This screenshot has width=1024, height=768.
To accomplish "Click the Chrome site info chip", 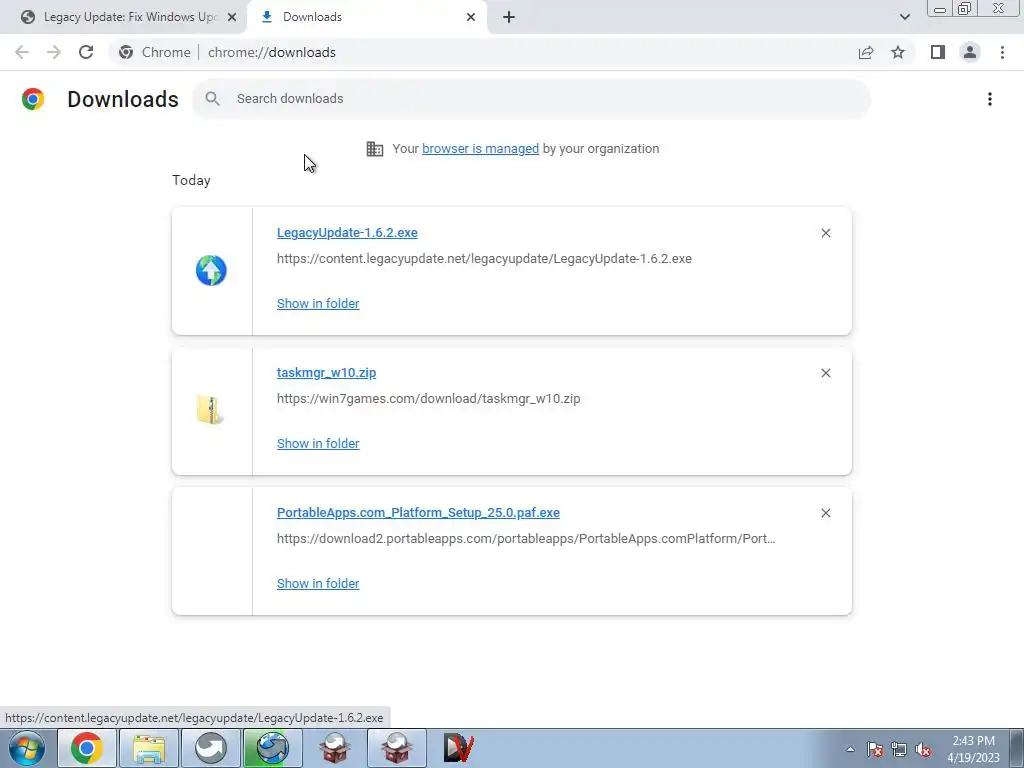I will [x=154, y=52].
